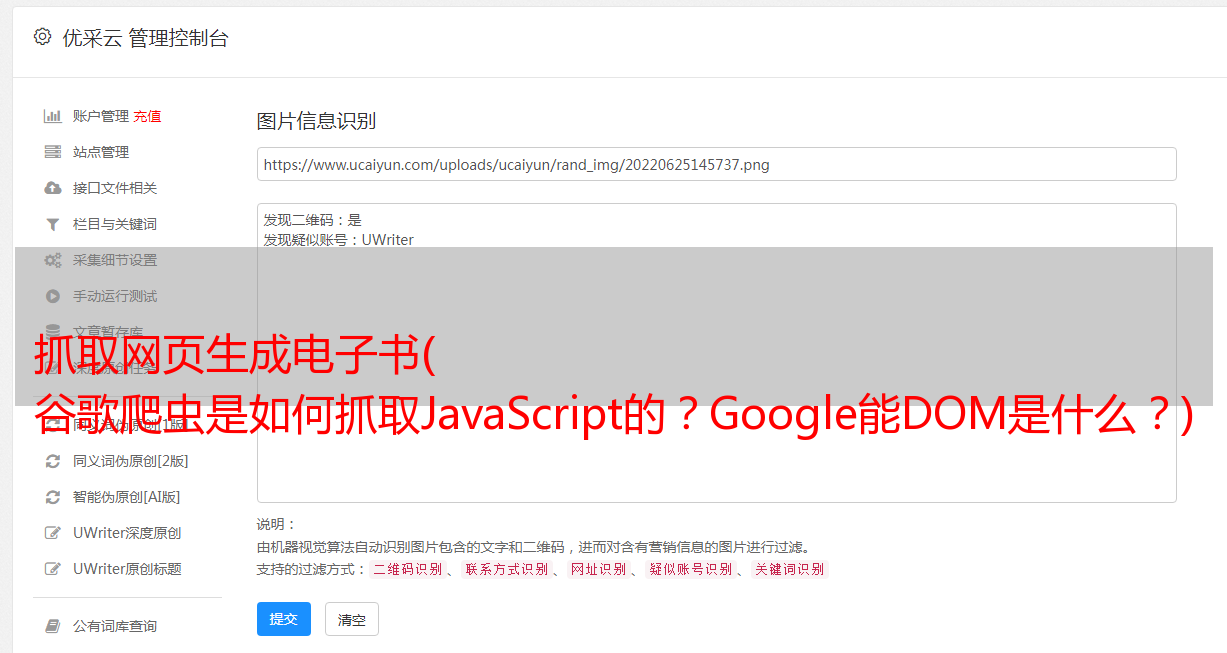Open 手动运行测试 in the sidebar
This screenshot has height=653, width=1227.
tap(115, 296)
